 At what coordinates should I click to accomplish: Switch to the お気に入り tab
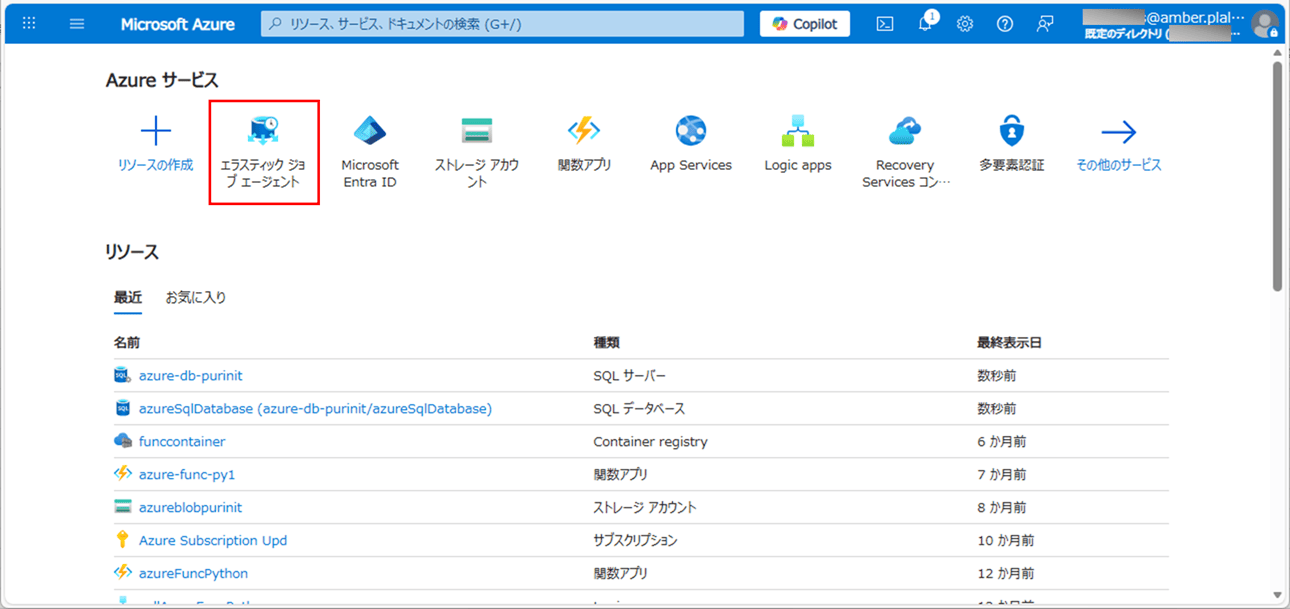tap(196, 297)
